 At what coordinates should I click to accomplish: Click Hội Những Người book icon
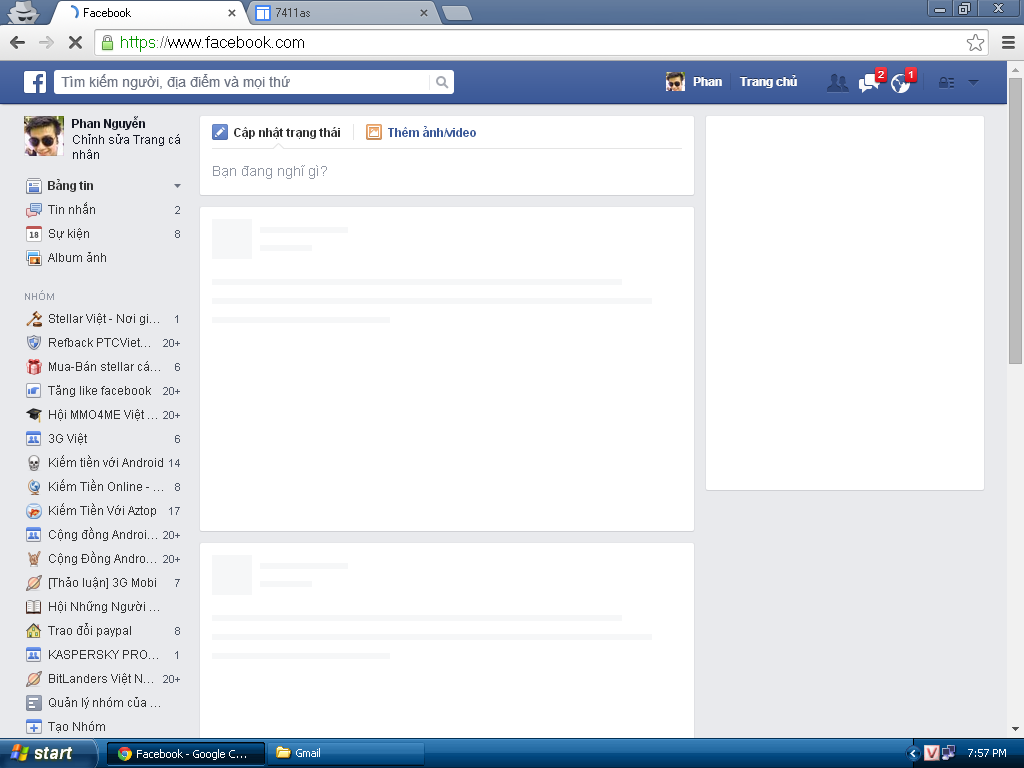34,607
